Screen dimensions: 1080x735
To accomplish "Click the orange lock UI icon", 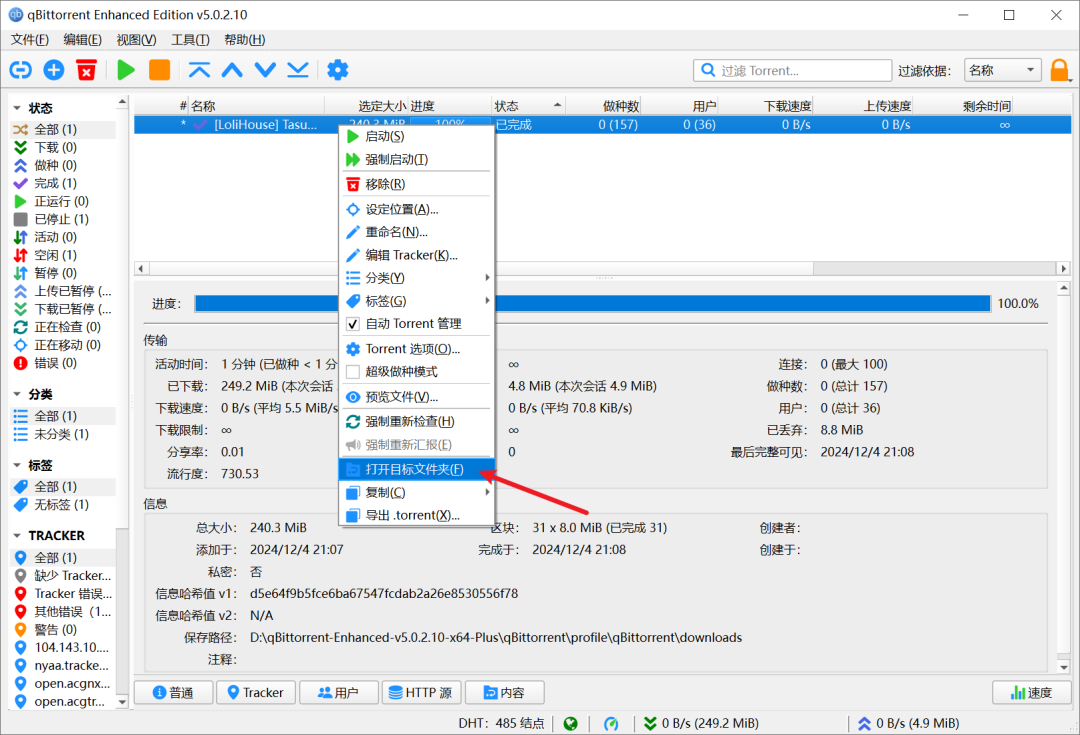I will pos(1059,70).
